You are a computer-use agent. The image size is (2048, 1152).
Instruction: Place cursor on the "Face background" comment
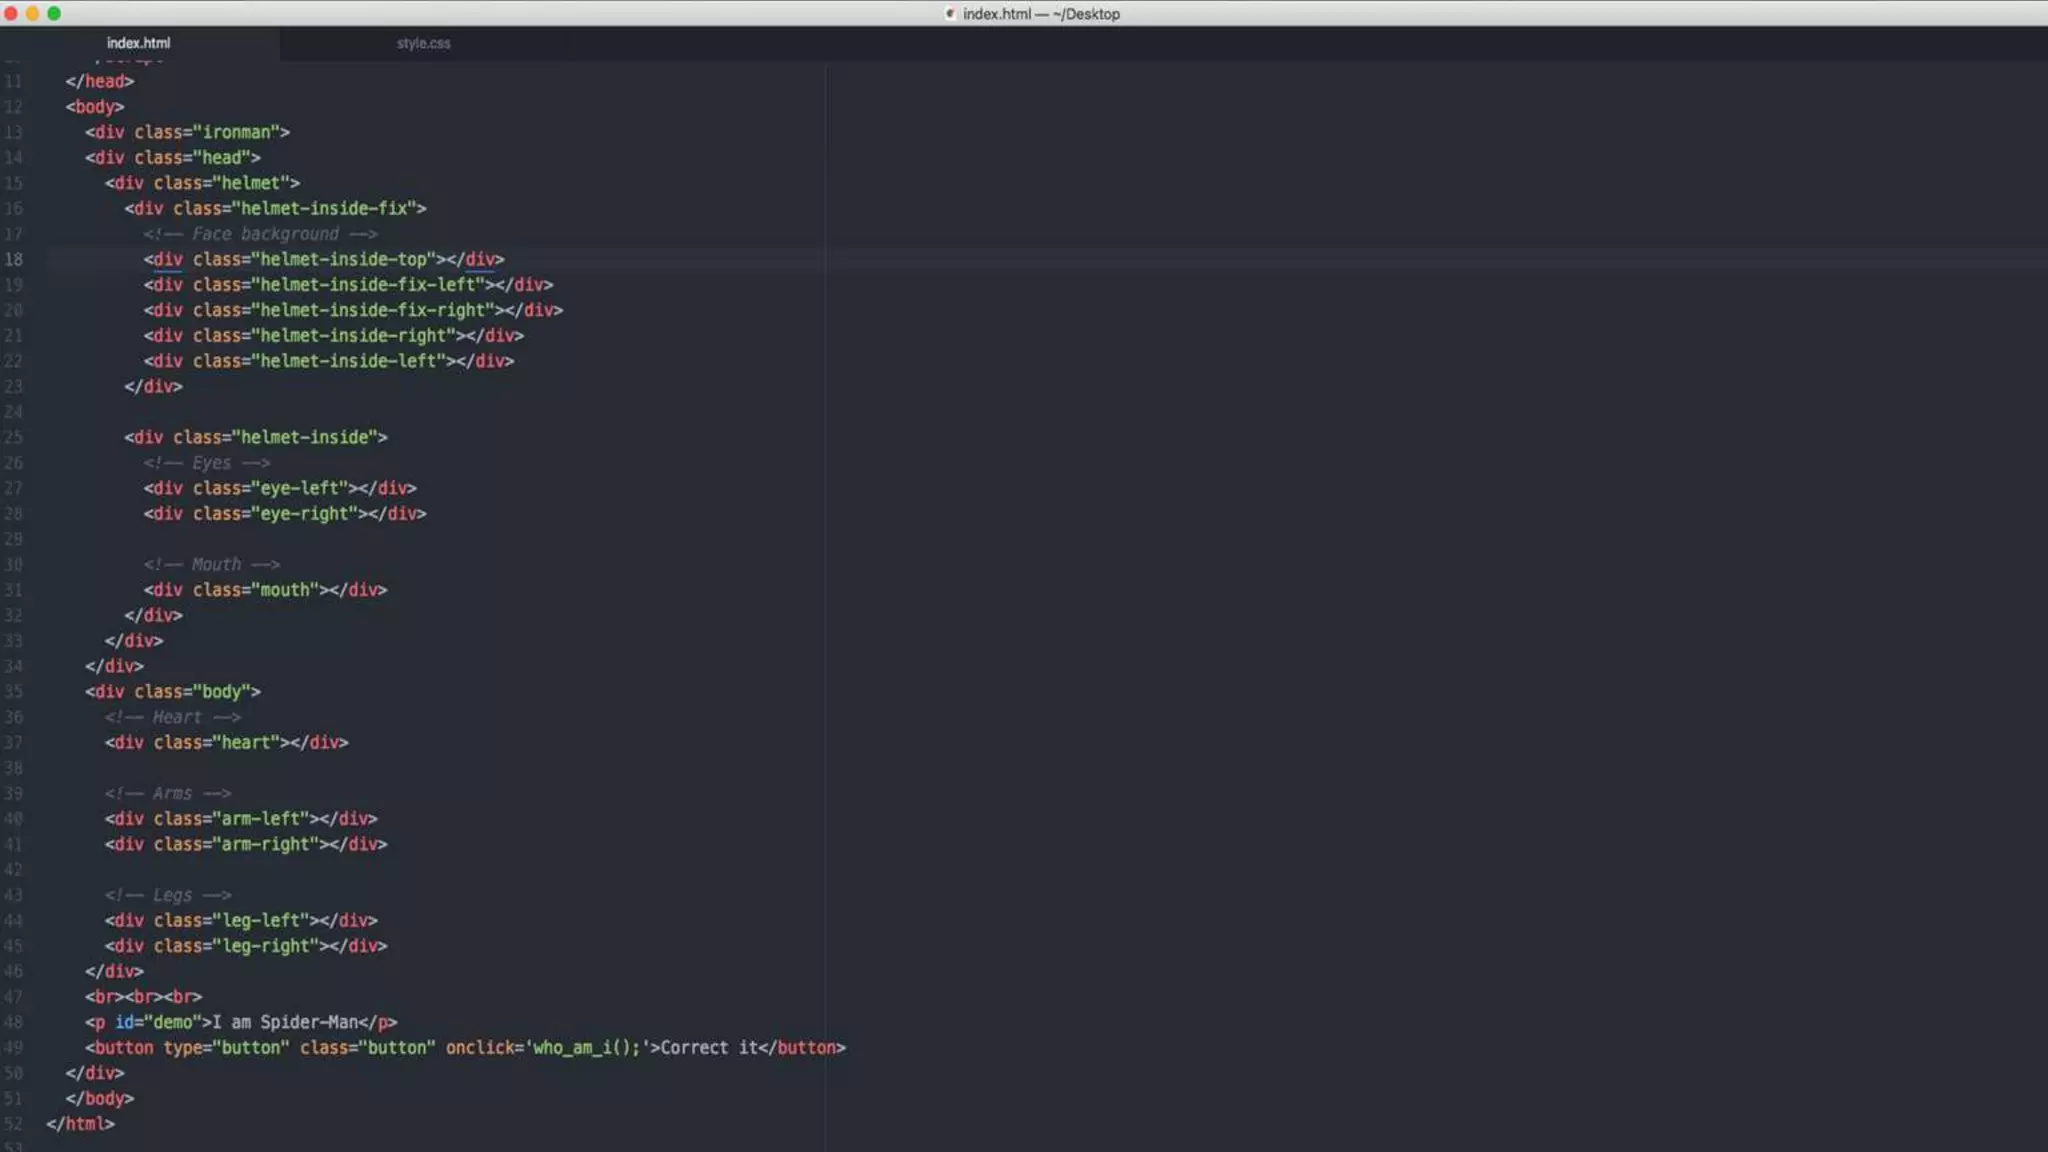click(265, 234)
